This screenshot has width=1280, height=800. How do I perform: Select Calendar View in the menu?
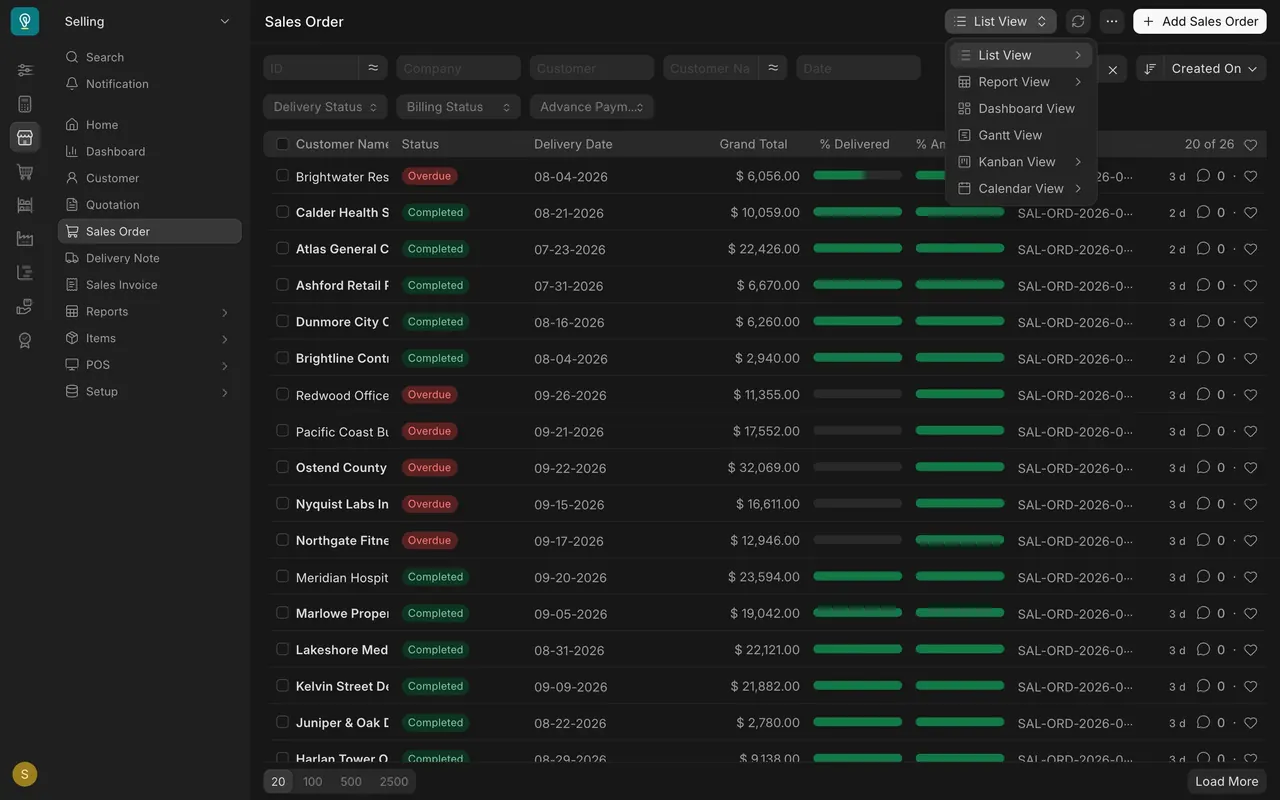(x=1021, y=188)
